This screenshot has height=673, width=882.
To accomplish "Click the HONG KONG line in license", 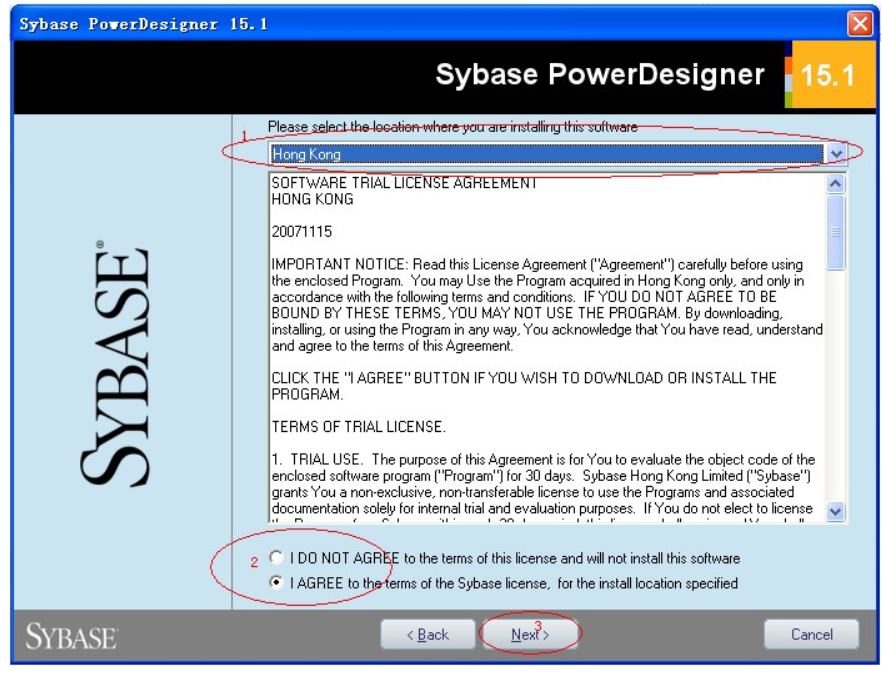I will tap(312, 199).
